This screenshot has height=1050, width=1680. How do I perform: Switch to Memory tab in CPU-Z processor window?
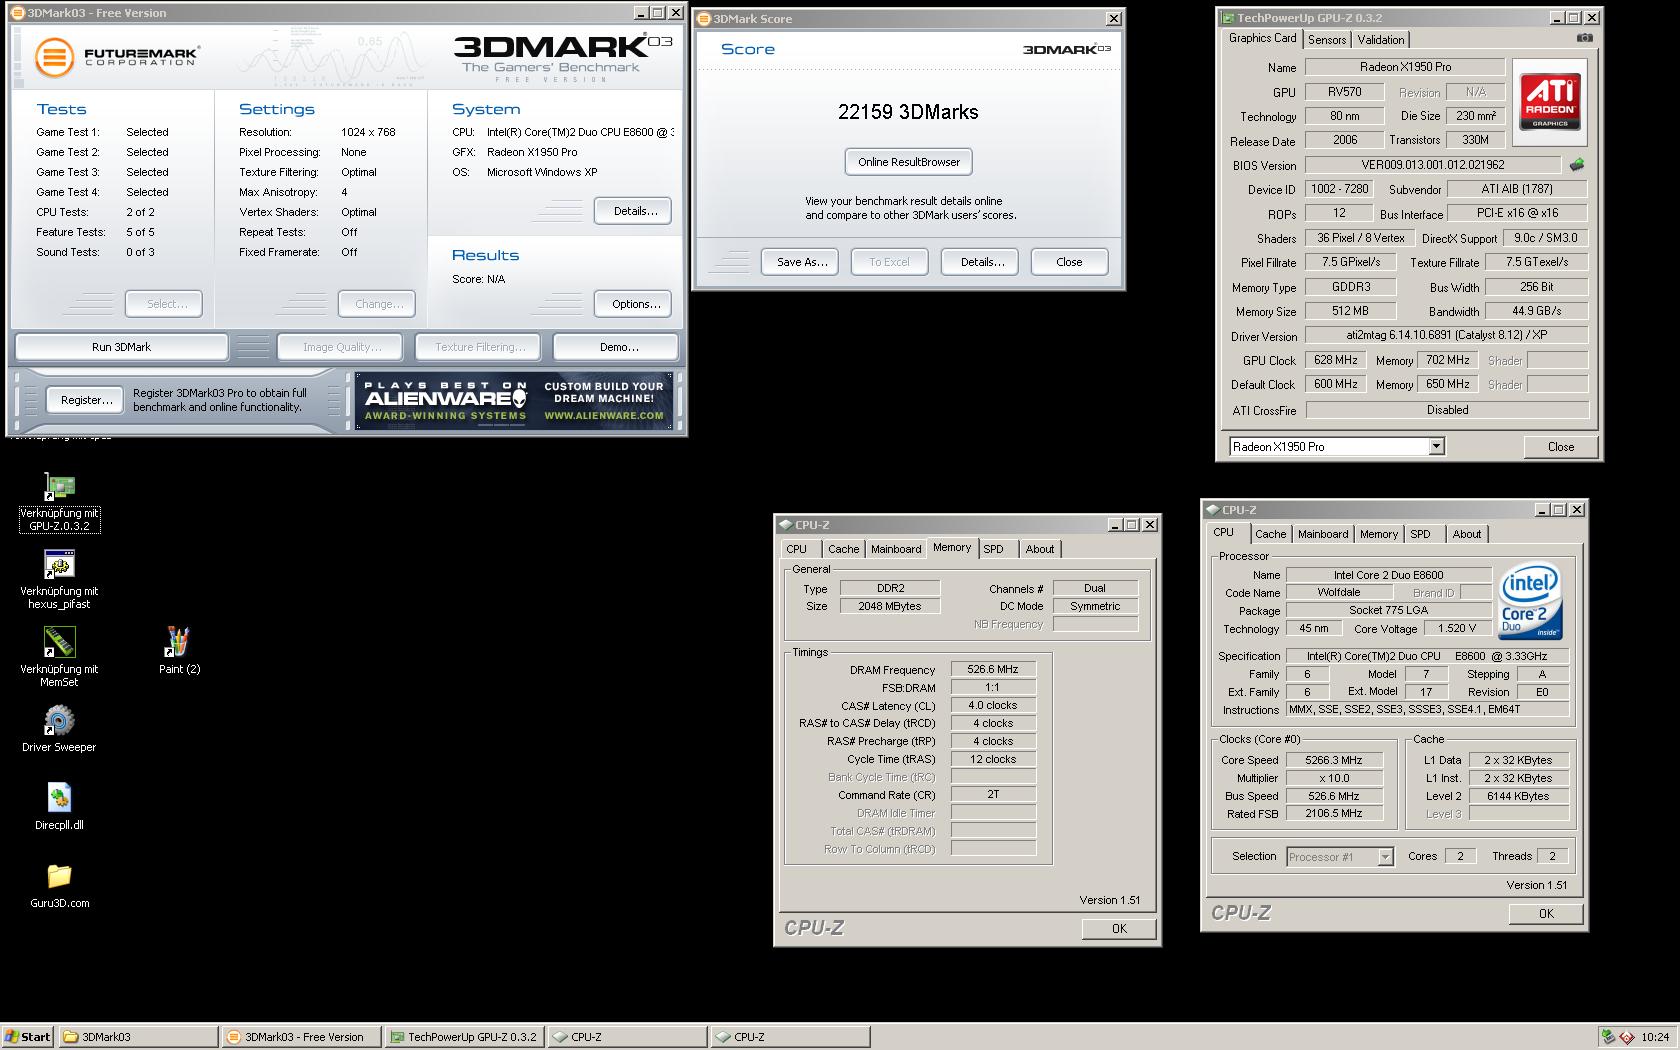click(x=1379, y=534)
